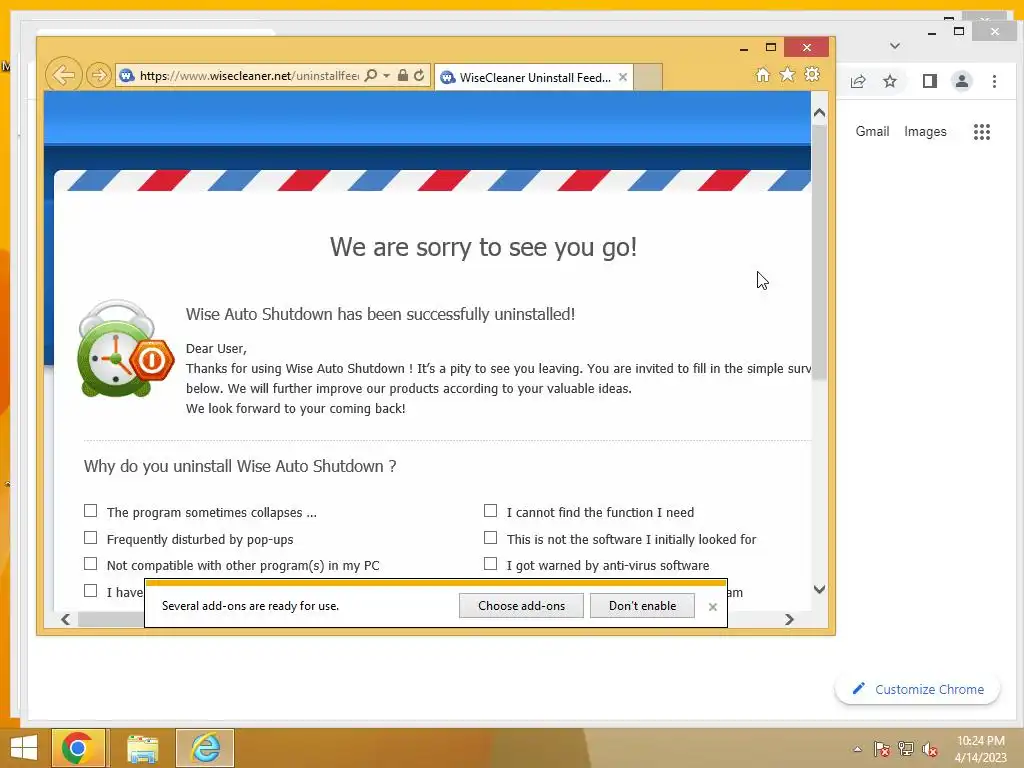Click Chrome share page icon
The height and width of the screenshot is (768, 1024).
[x=858, y=81]
